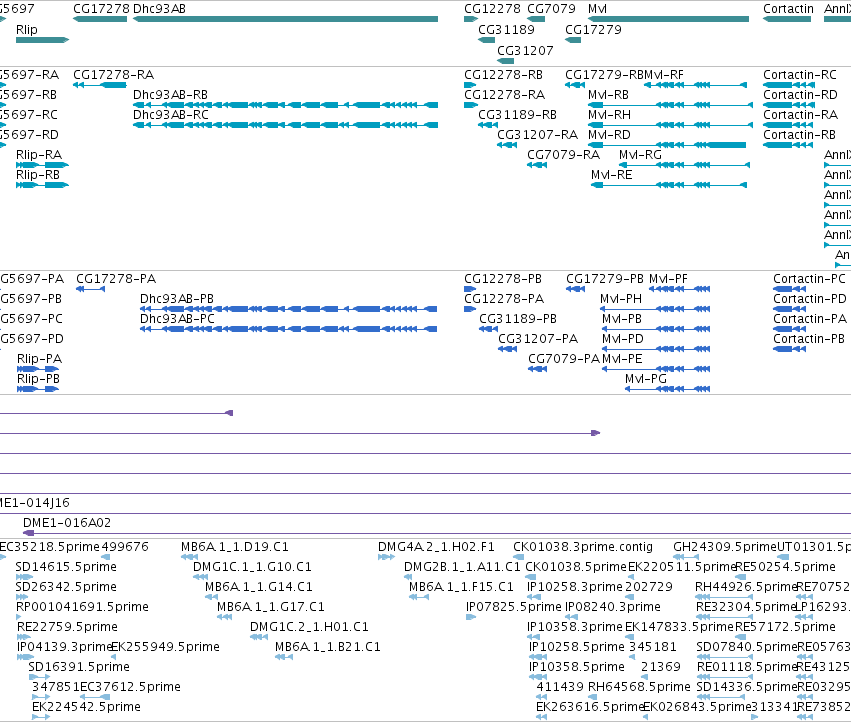Select the CK01038.3prime.contig EST label
851x722 pixels.
tap(583, 547)
